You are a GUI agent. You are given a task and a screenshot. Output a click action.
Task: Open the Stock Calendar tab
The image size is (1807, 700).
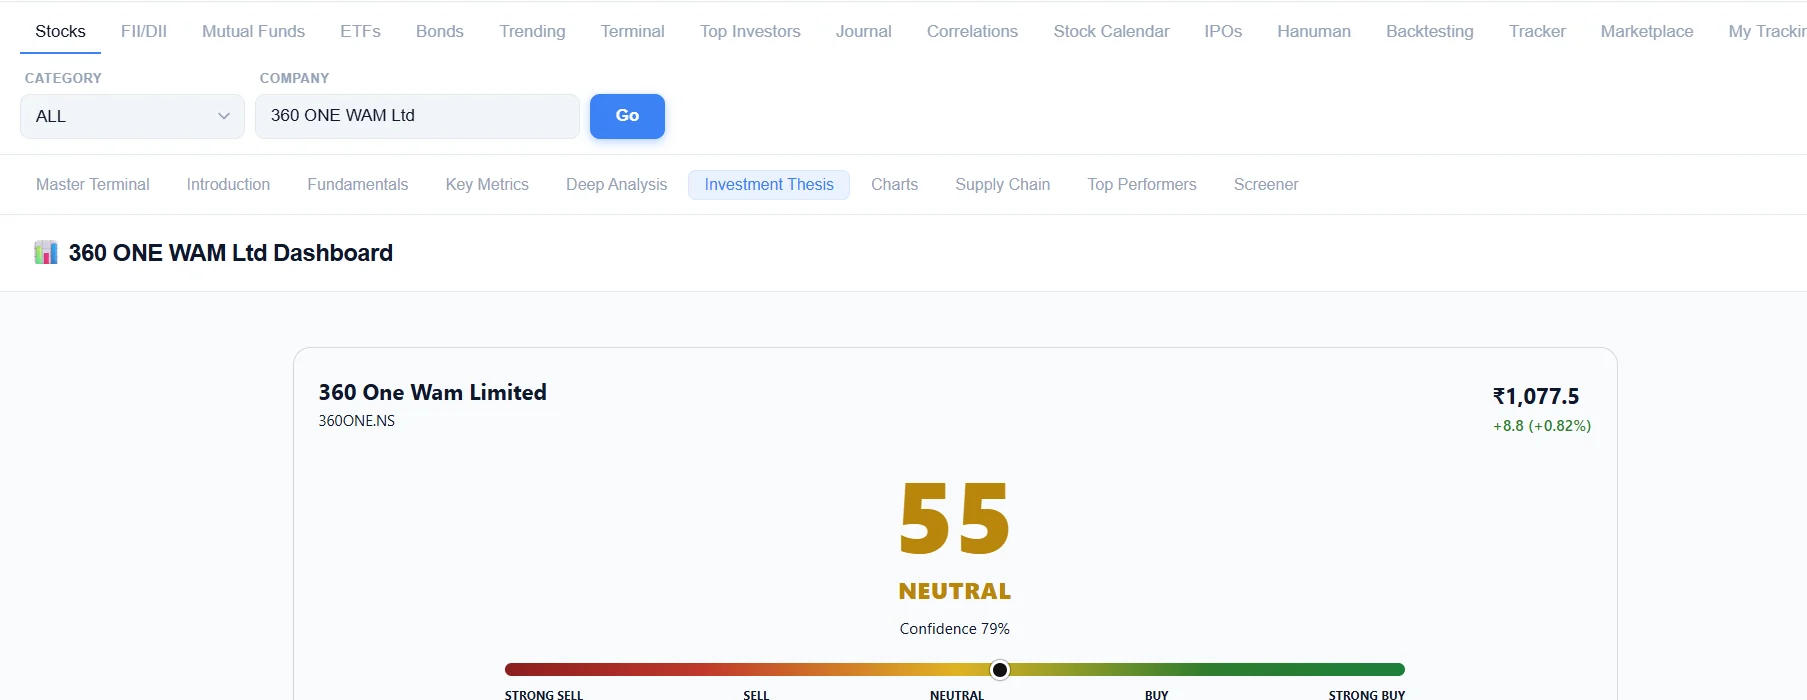(1111, 31)
